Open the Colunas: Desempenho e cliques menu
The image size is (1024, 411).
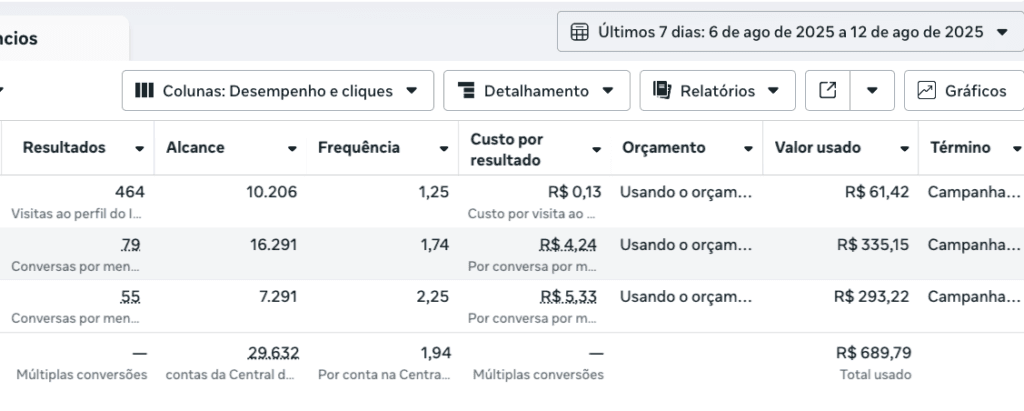[277, 90]
